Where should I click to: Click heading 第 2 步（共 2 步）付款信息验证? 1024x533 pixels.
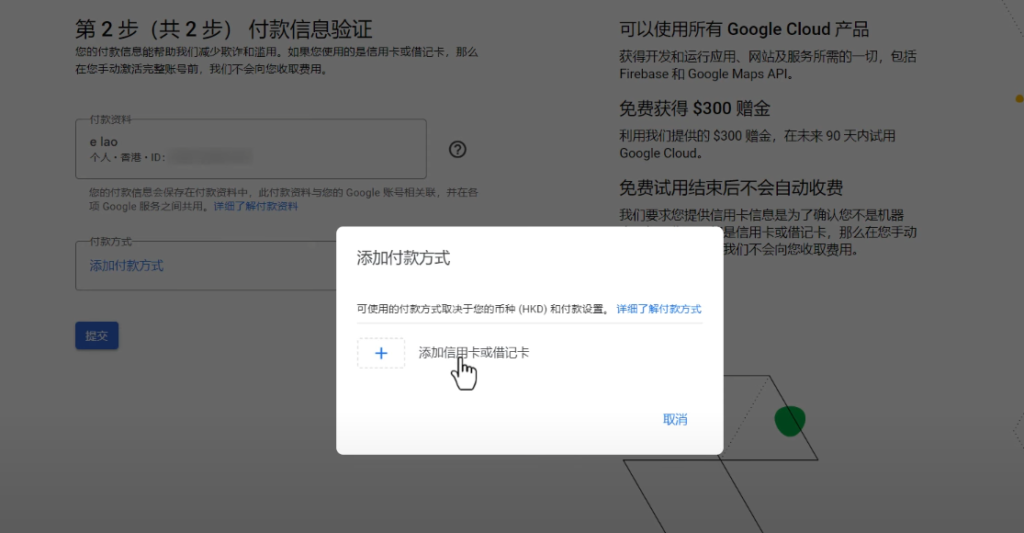tap(223, 29)
